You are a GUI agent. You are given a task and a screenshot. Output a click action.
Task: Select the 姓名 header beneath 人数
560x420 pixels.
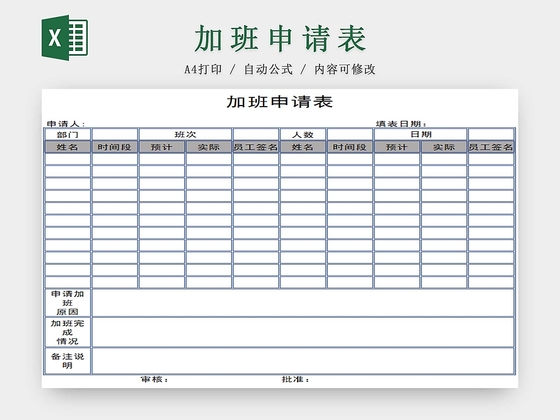pyautogui.click(x=303, y=147)
